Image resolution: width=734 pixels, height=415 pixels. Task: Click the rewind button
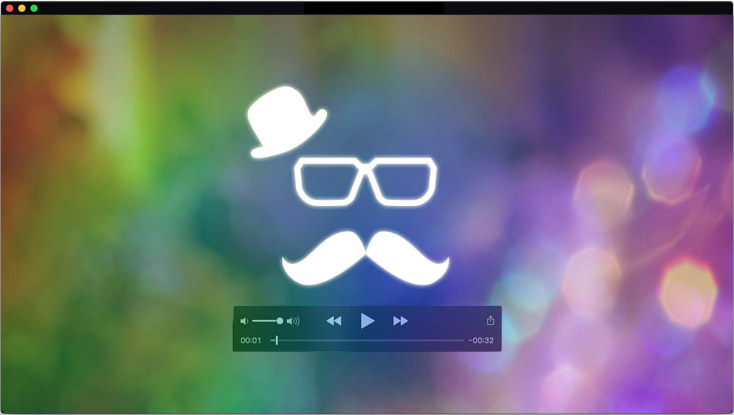click(x=334, y=321)
